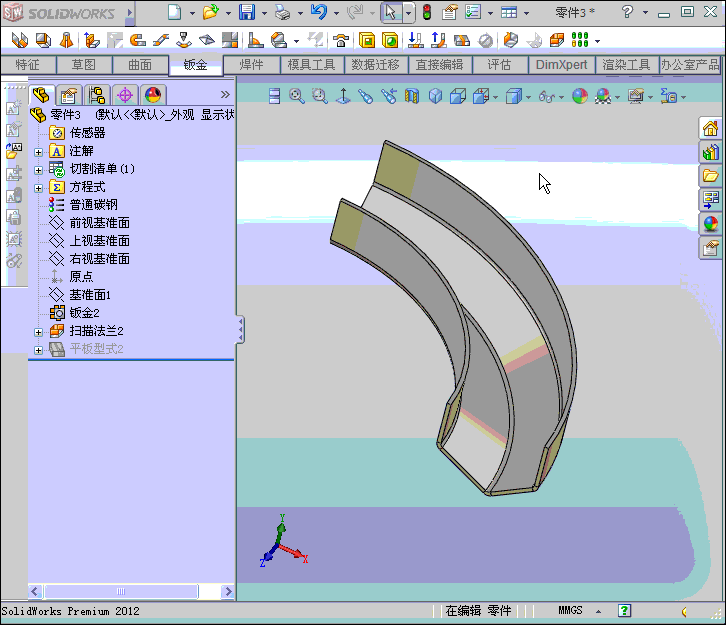Open the Select tool dropdown arrow
The height and width of the screenshot is (625, 726).
(x=408, y=13)
